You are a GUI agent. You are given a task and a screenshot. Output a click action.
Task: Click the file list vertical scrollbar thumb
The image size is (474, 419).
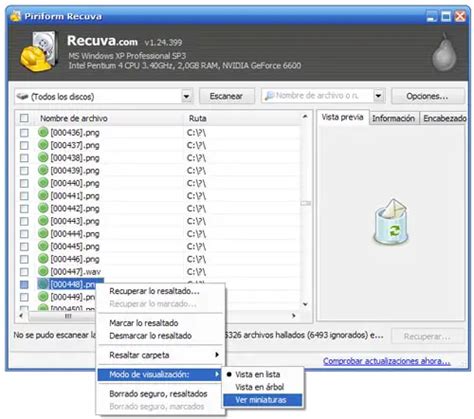point(306,203)
